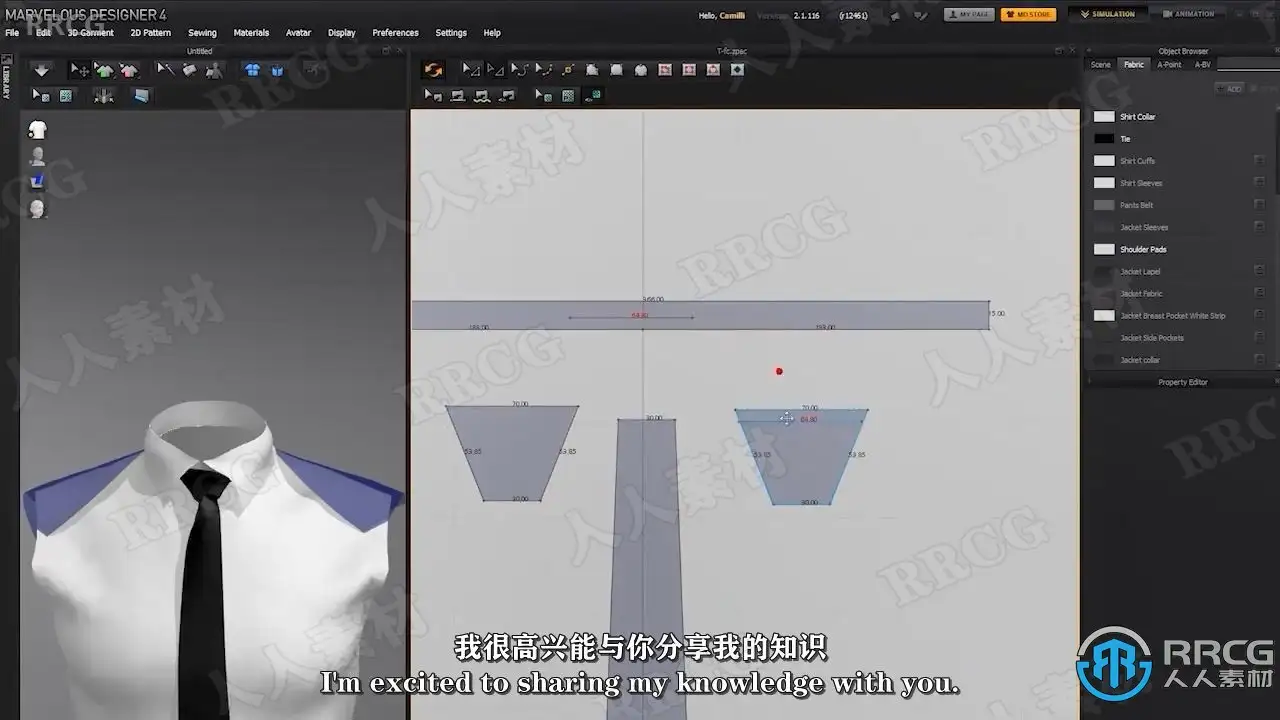This screenshot has height=720, width=1280.
Task: Switch to the A-BV tab
Action: pyautogui.click(x=1203, y=64)
